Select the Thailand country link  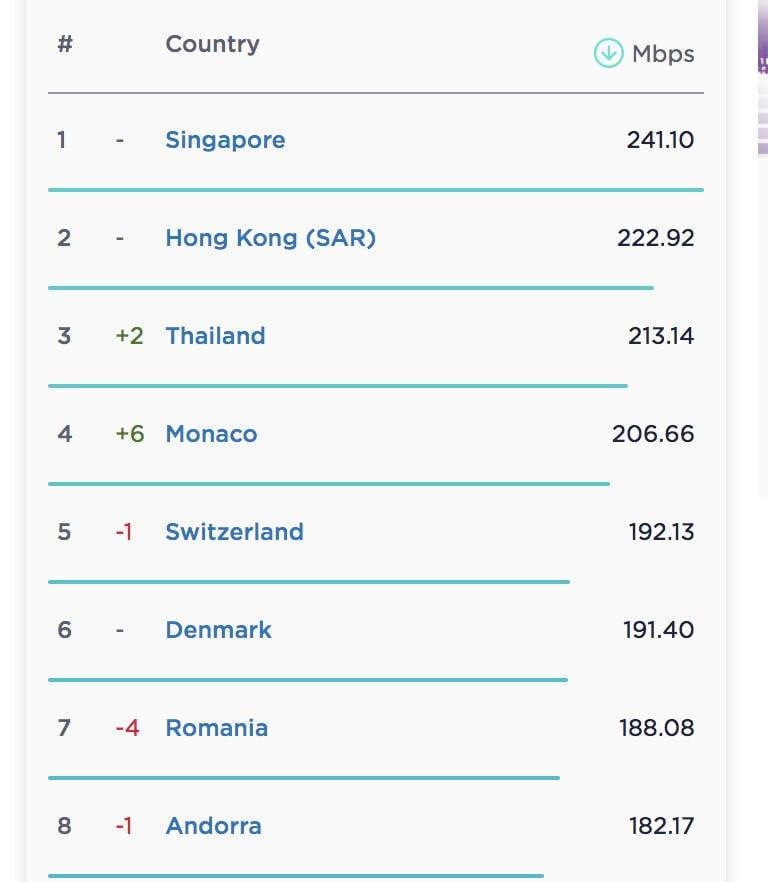tap(215, 336)
